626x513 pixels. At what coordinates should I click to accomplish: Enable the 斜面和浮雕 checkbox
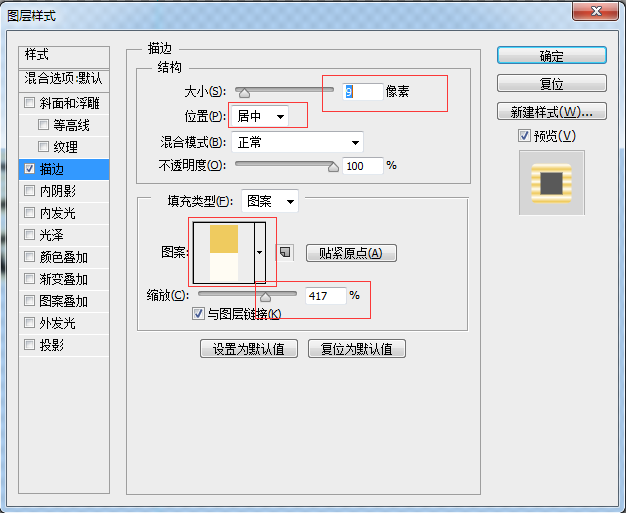[x=30, y=103]
